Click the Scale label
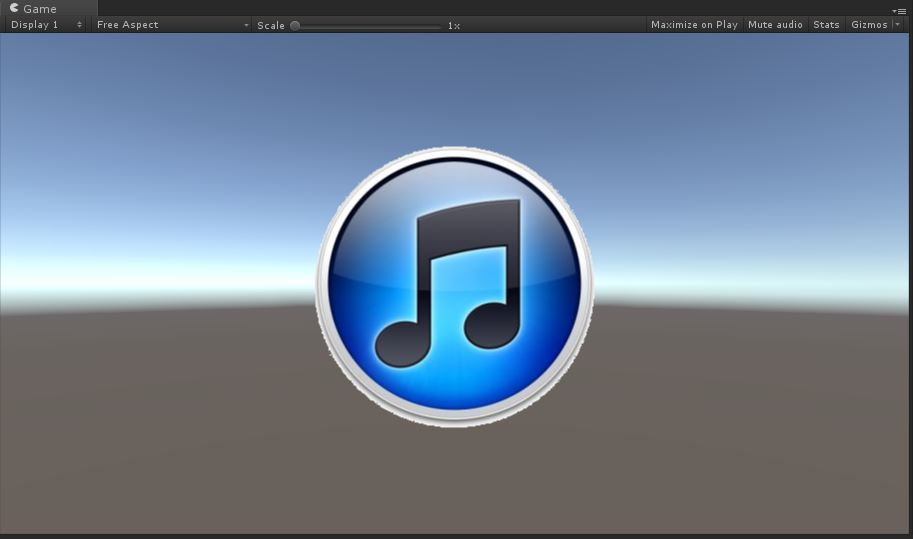The image size is (913, 539). [x=271, y=26]
